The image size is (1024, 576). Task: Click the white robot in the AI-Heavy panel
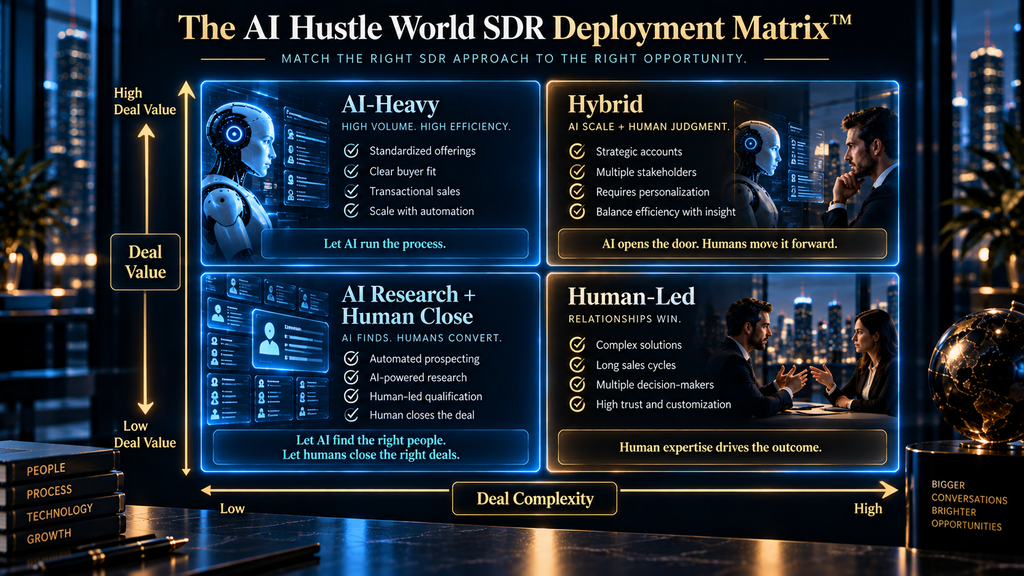(x=240, y=180)
